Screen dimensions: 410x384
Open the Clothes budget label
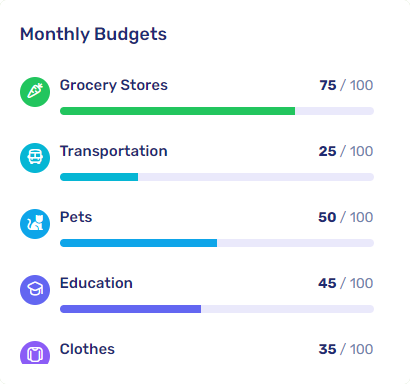(87, 349)
